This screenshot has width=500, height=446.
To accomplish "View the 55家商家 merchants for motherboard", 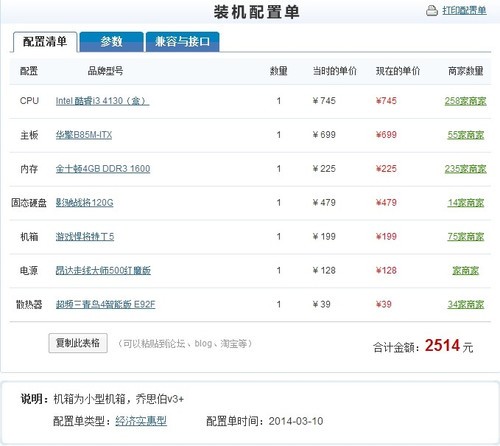I will (x=465, y=135).
